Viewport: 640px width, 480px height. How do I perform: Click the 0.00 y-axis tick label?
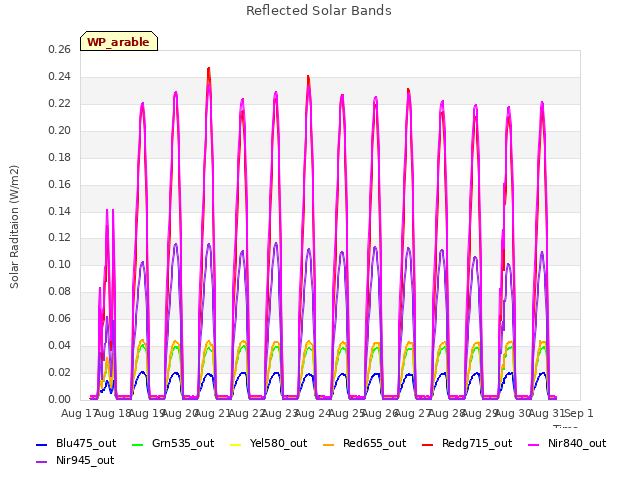coord(60,399)
